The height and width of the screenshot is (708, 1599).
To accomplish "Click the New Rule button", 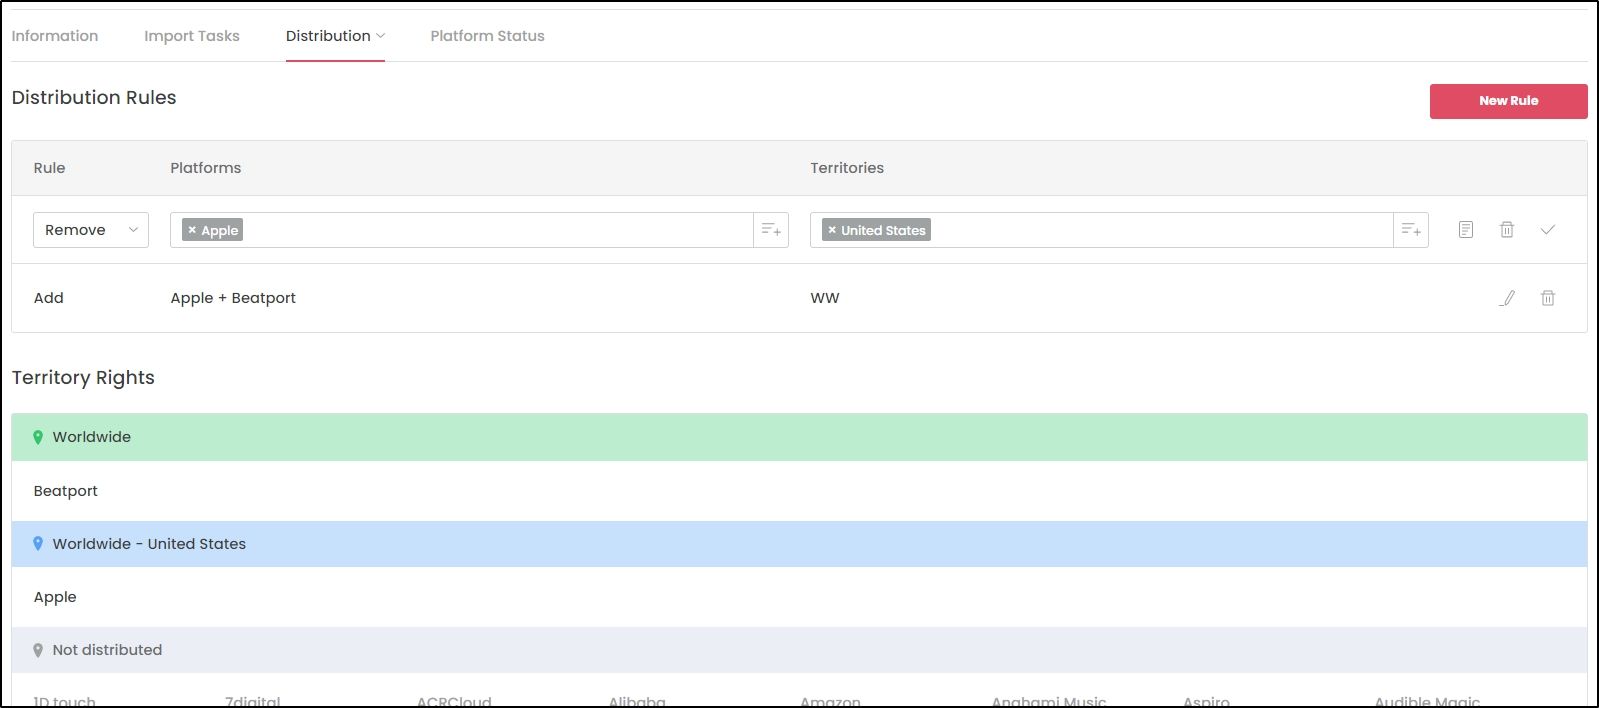I will (x=1508, y=101).
